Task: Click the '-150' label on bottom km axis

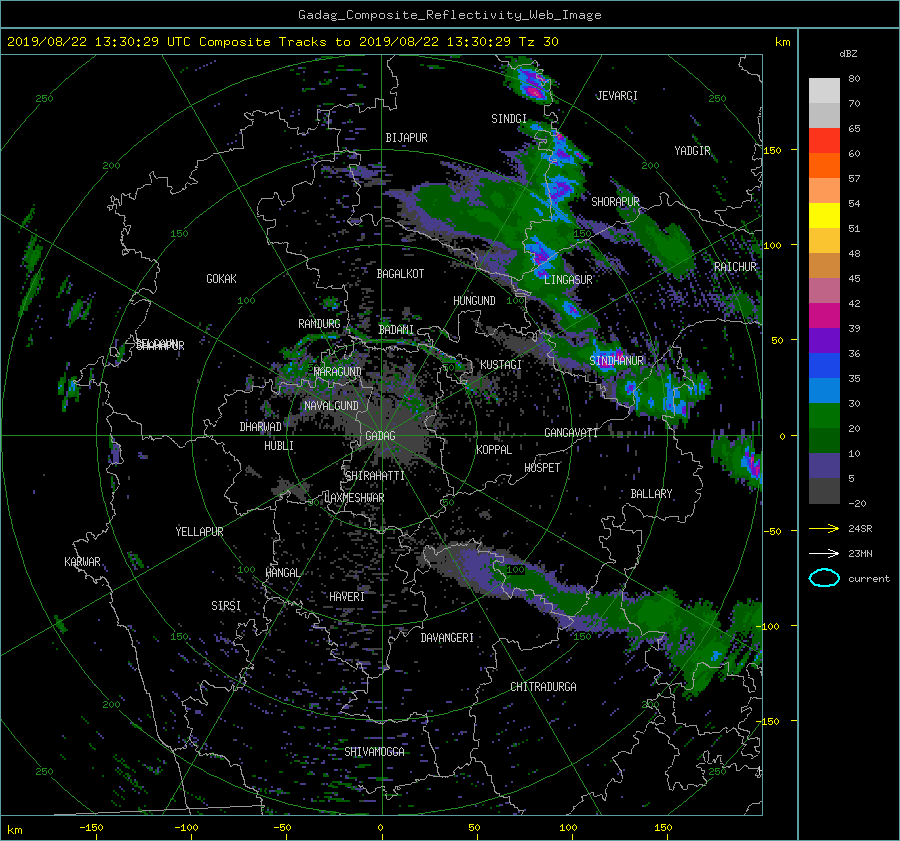Action: [91, 828]
